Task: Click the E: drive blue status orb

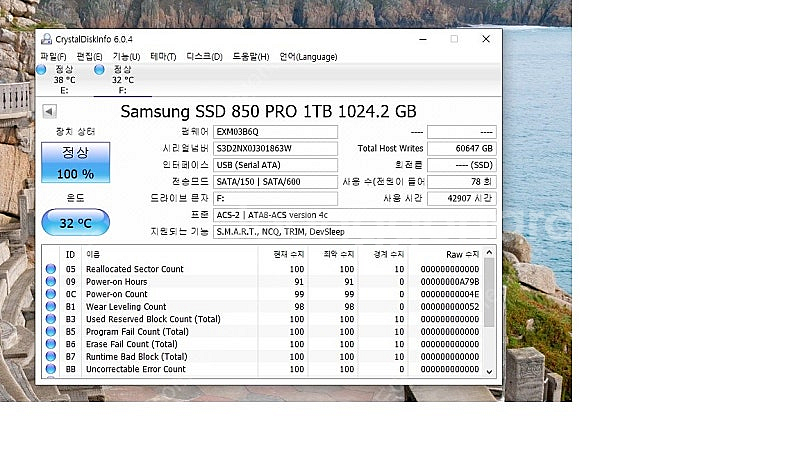Action: point(41,69)
